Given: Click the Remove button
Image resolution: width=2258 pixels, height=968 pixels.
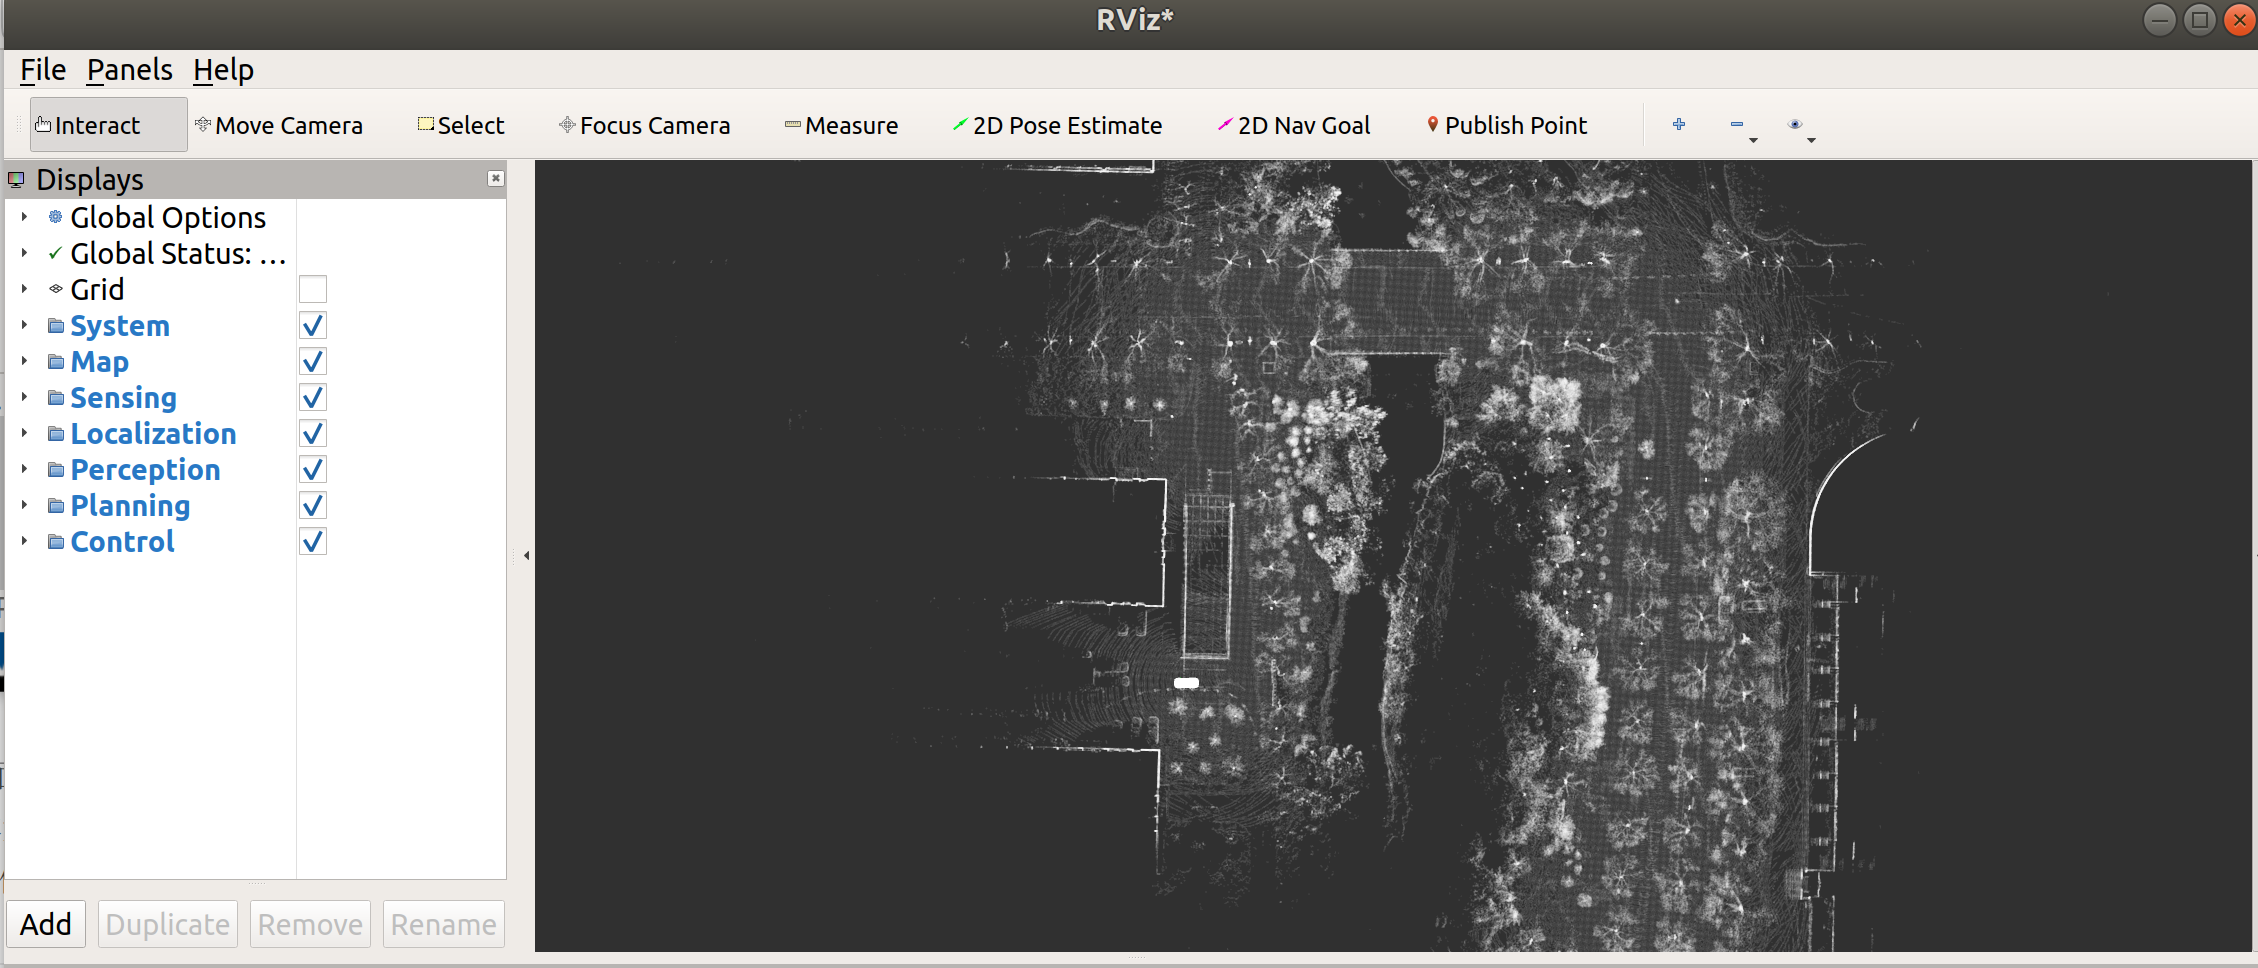Looking at the screenshot, I should pyautogui.click(x=310, y=924).
